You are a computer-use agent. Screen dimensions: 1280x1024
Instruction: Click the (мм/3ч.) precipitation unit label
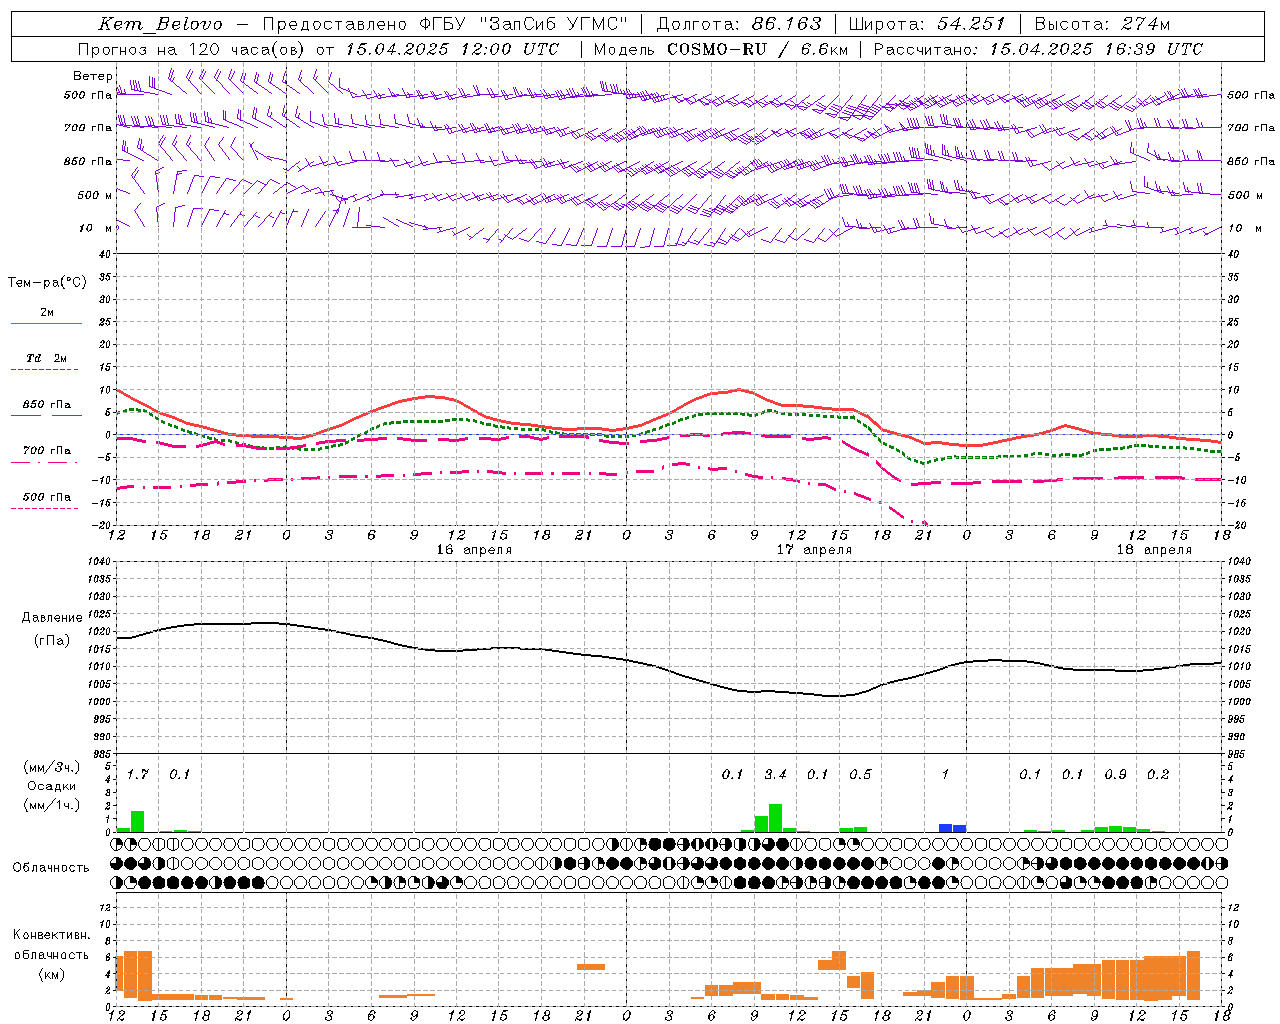[x=51, y=768]
